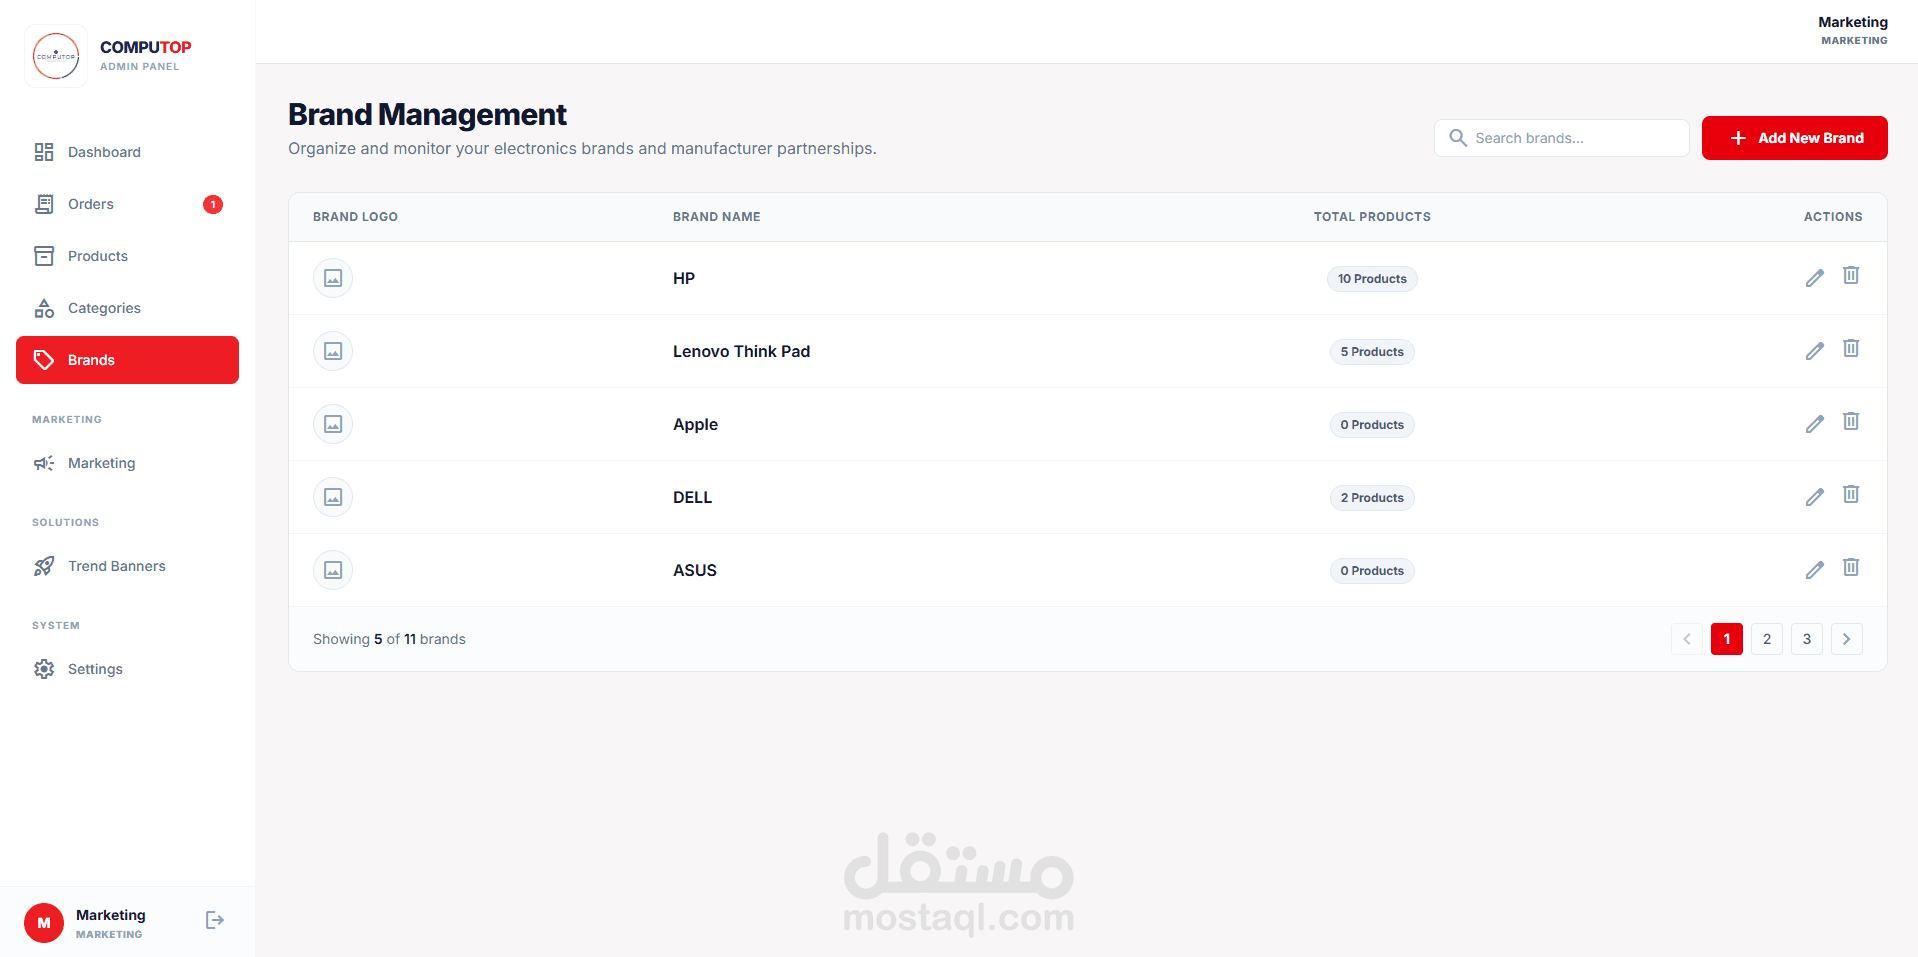The width and height of the screenshot is (1918, 957).
Task: Click the Brand Name column header
Action: (716, 217)
